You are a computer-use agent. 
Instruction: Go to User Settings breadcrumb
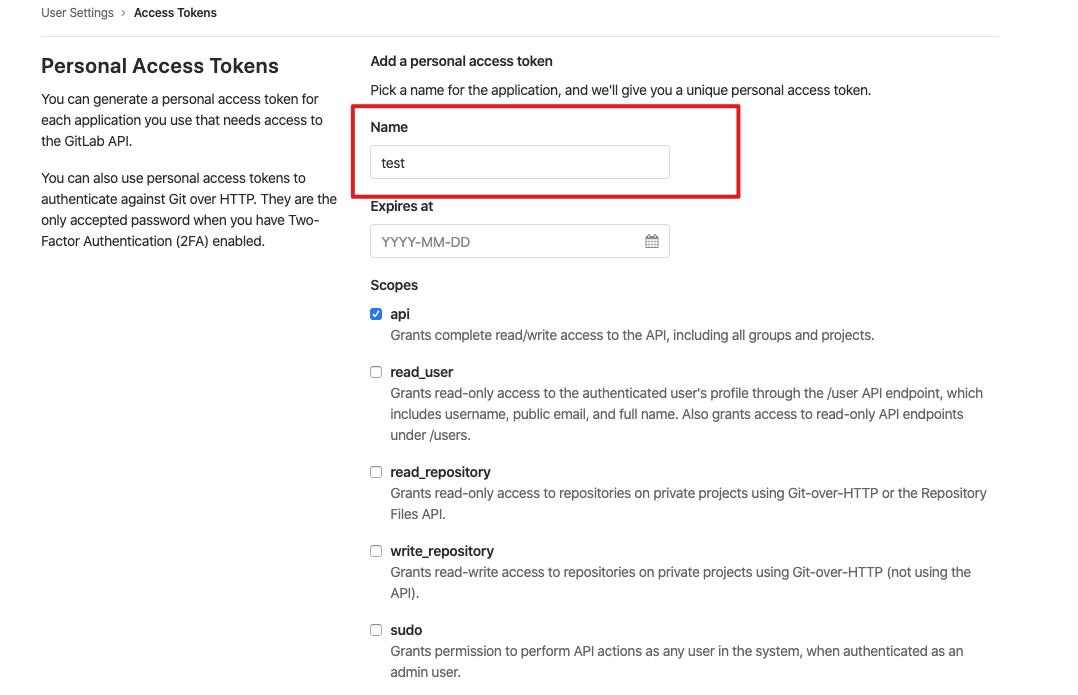[x=77, y=12]
